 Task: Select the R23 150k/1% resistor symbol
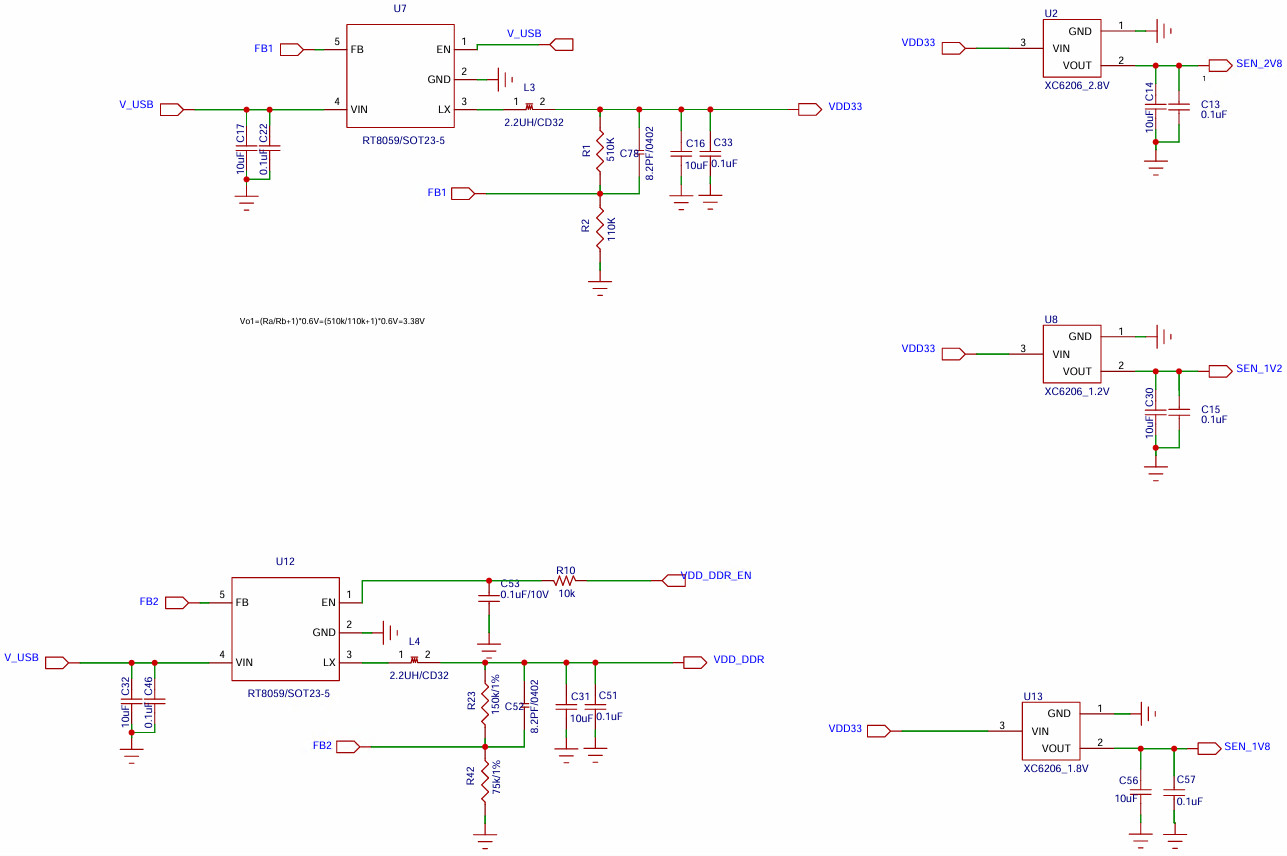pos(485,704)
